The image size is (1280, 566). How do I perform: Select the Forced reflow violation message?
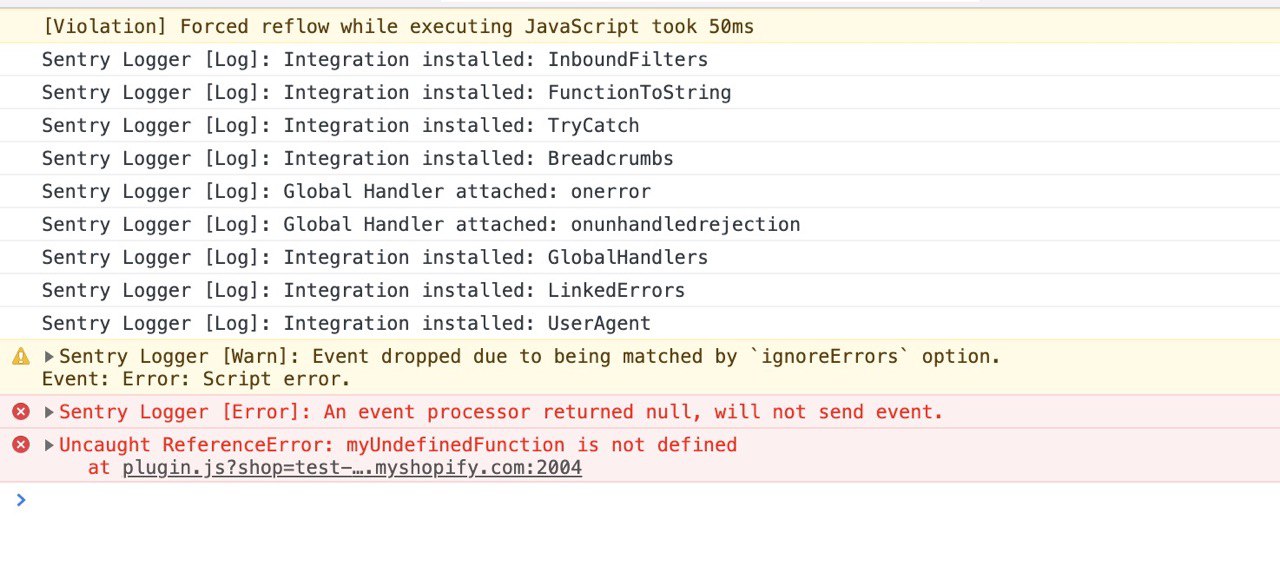[x=640, y=27]
